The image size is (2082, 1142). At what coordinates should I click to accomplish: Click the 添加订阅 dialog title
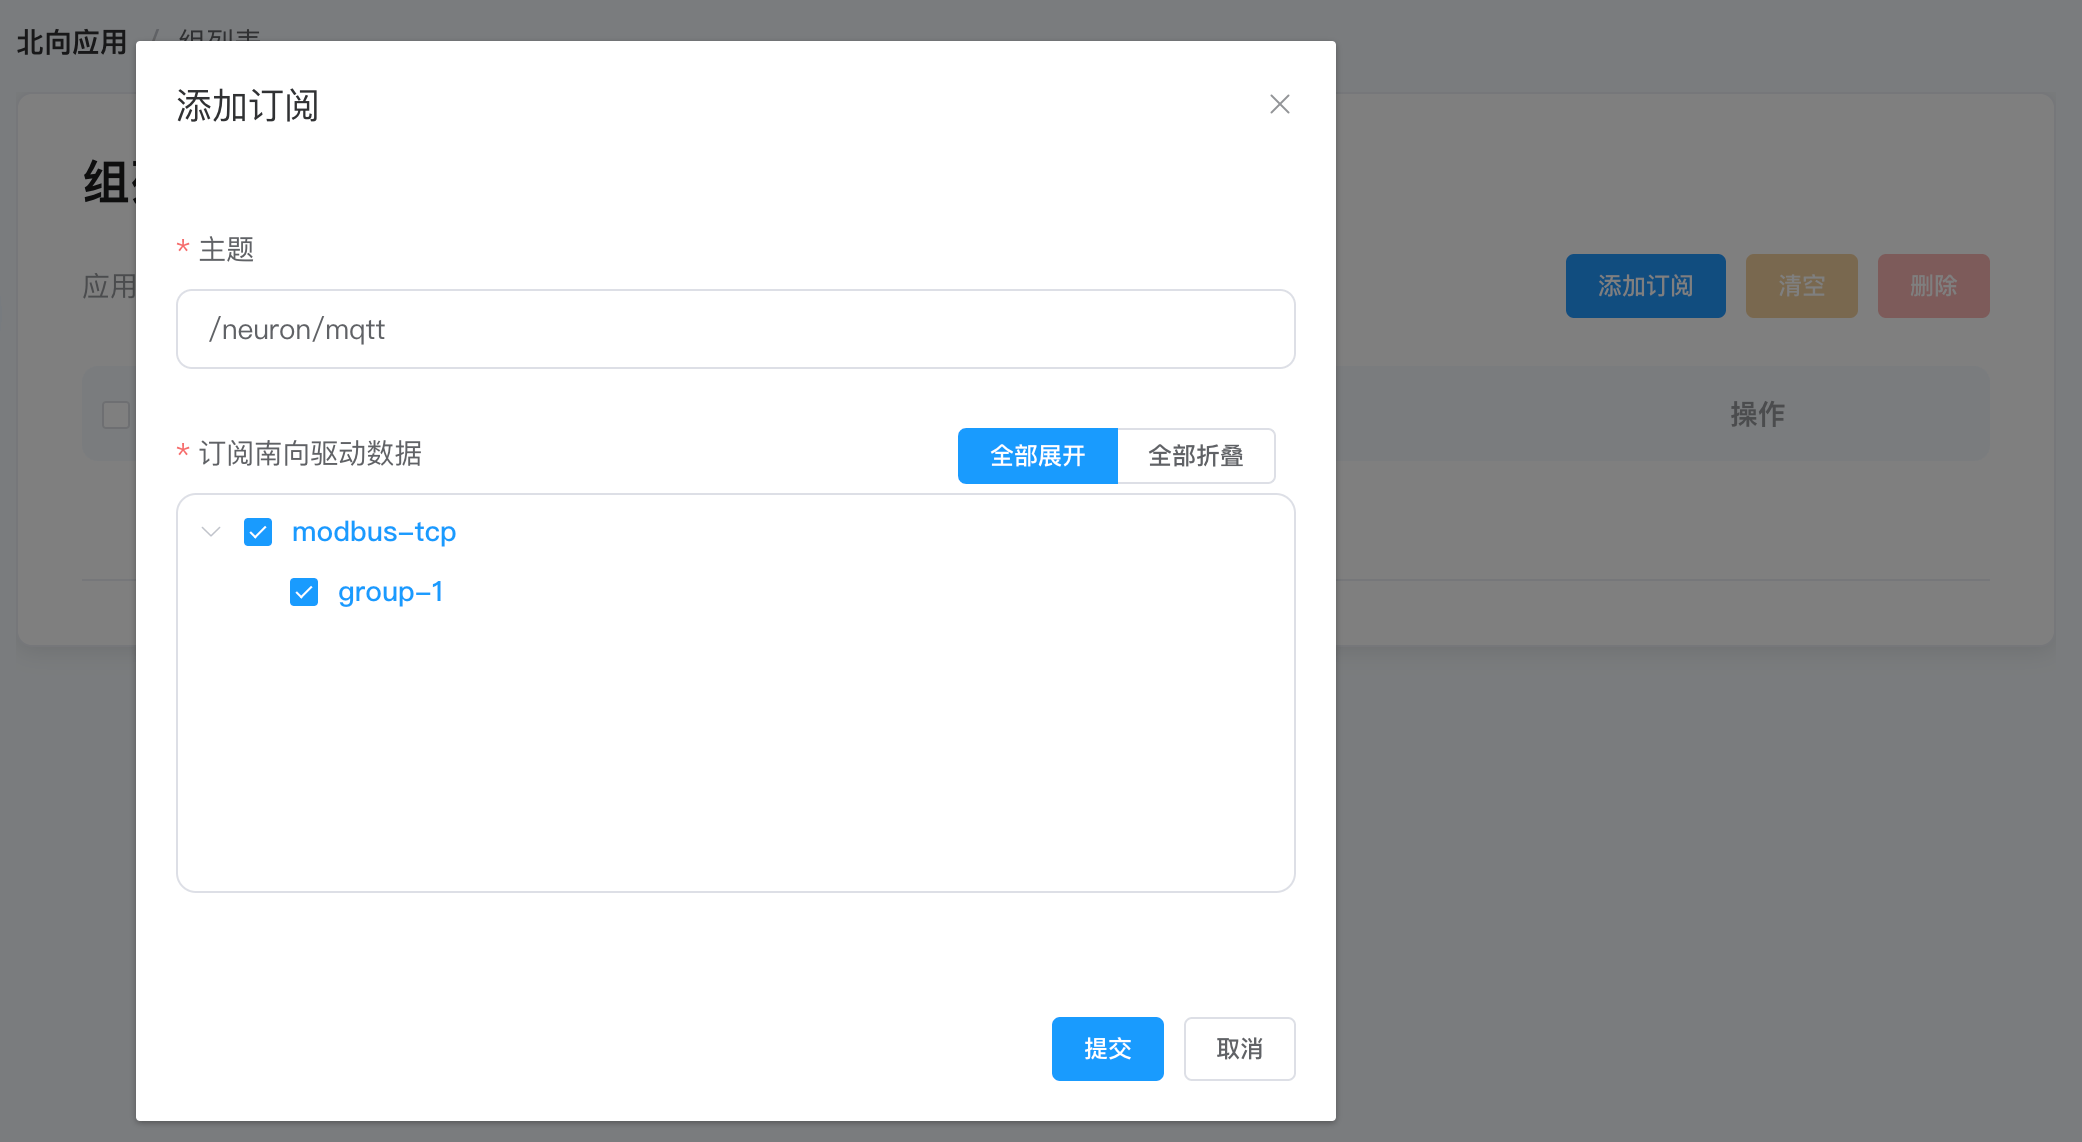pyautogui.click(x=248, y=106)
